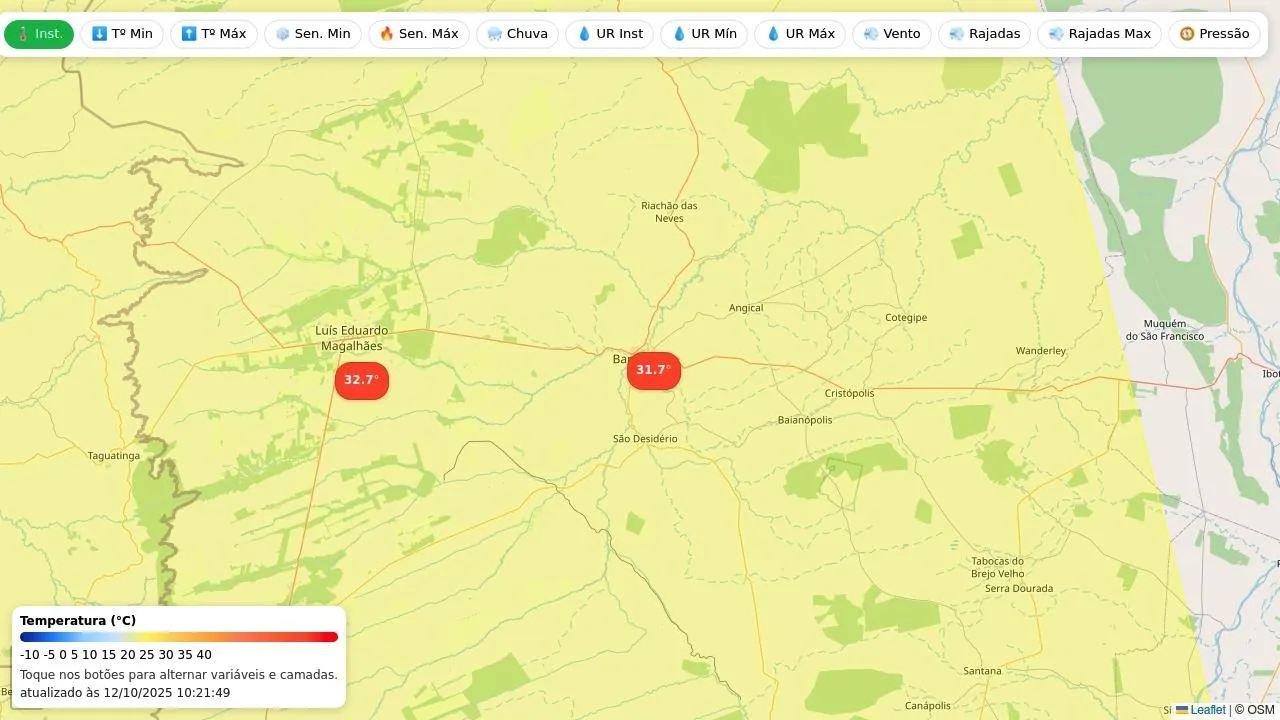Open the 32.7° station marker
Viewport: 1280px width, 720px height.
[361, 380]
